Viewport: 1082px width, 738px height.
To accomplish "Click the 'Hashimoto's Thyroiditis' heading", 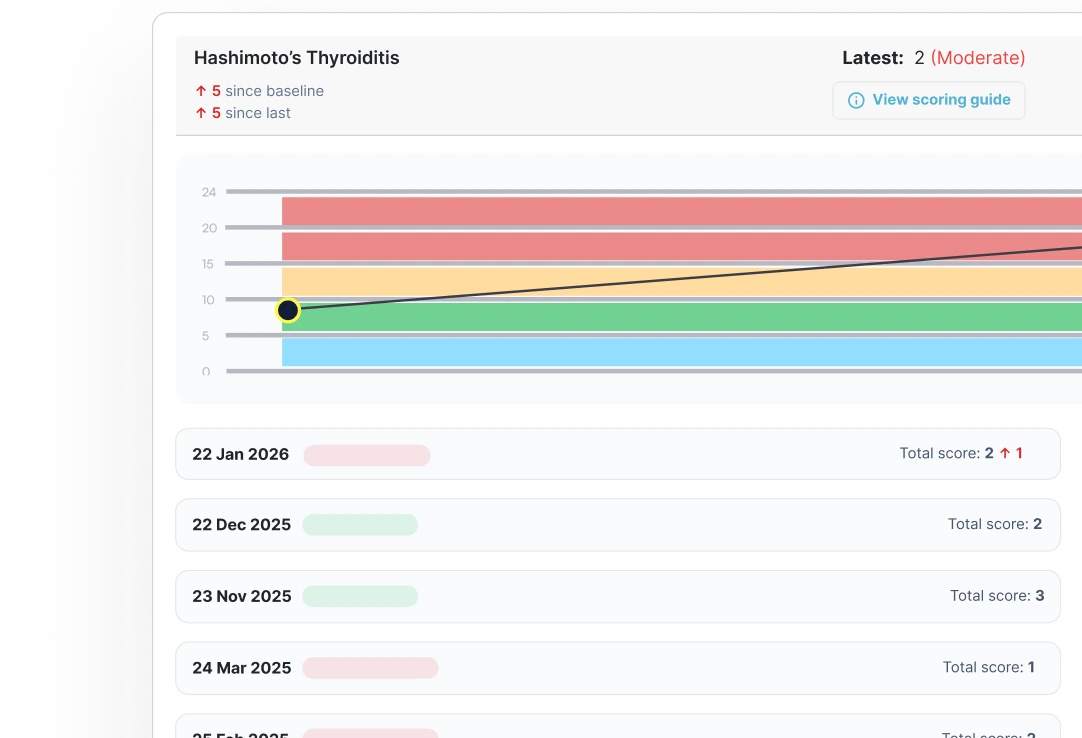I will pos(296,58).
